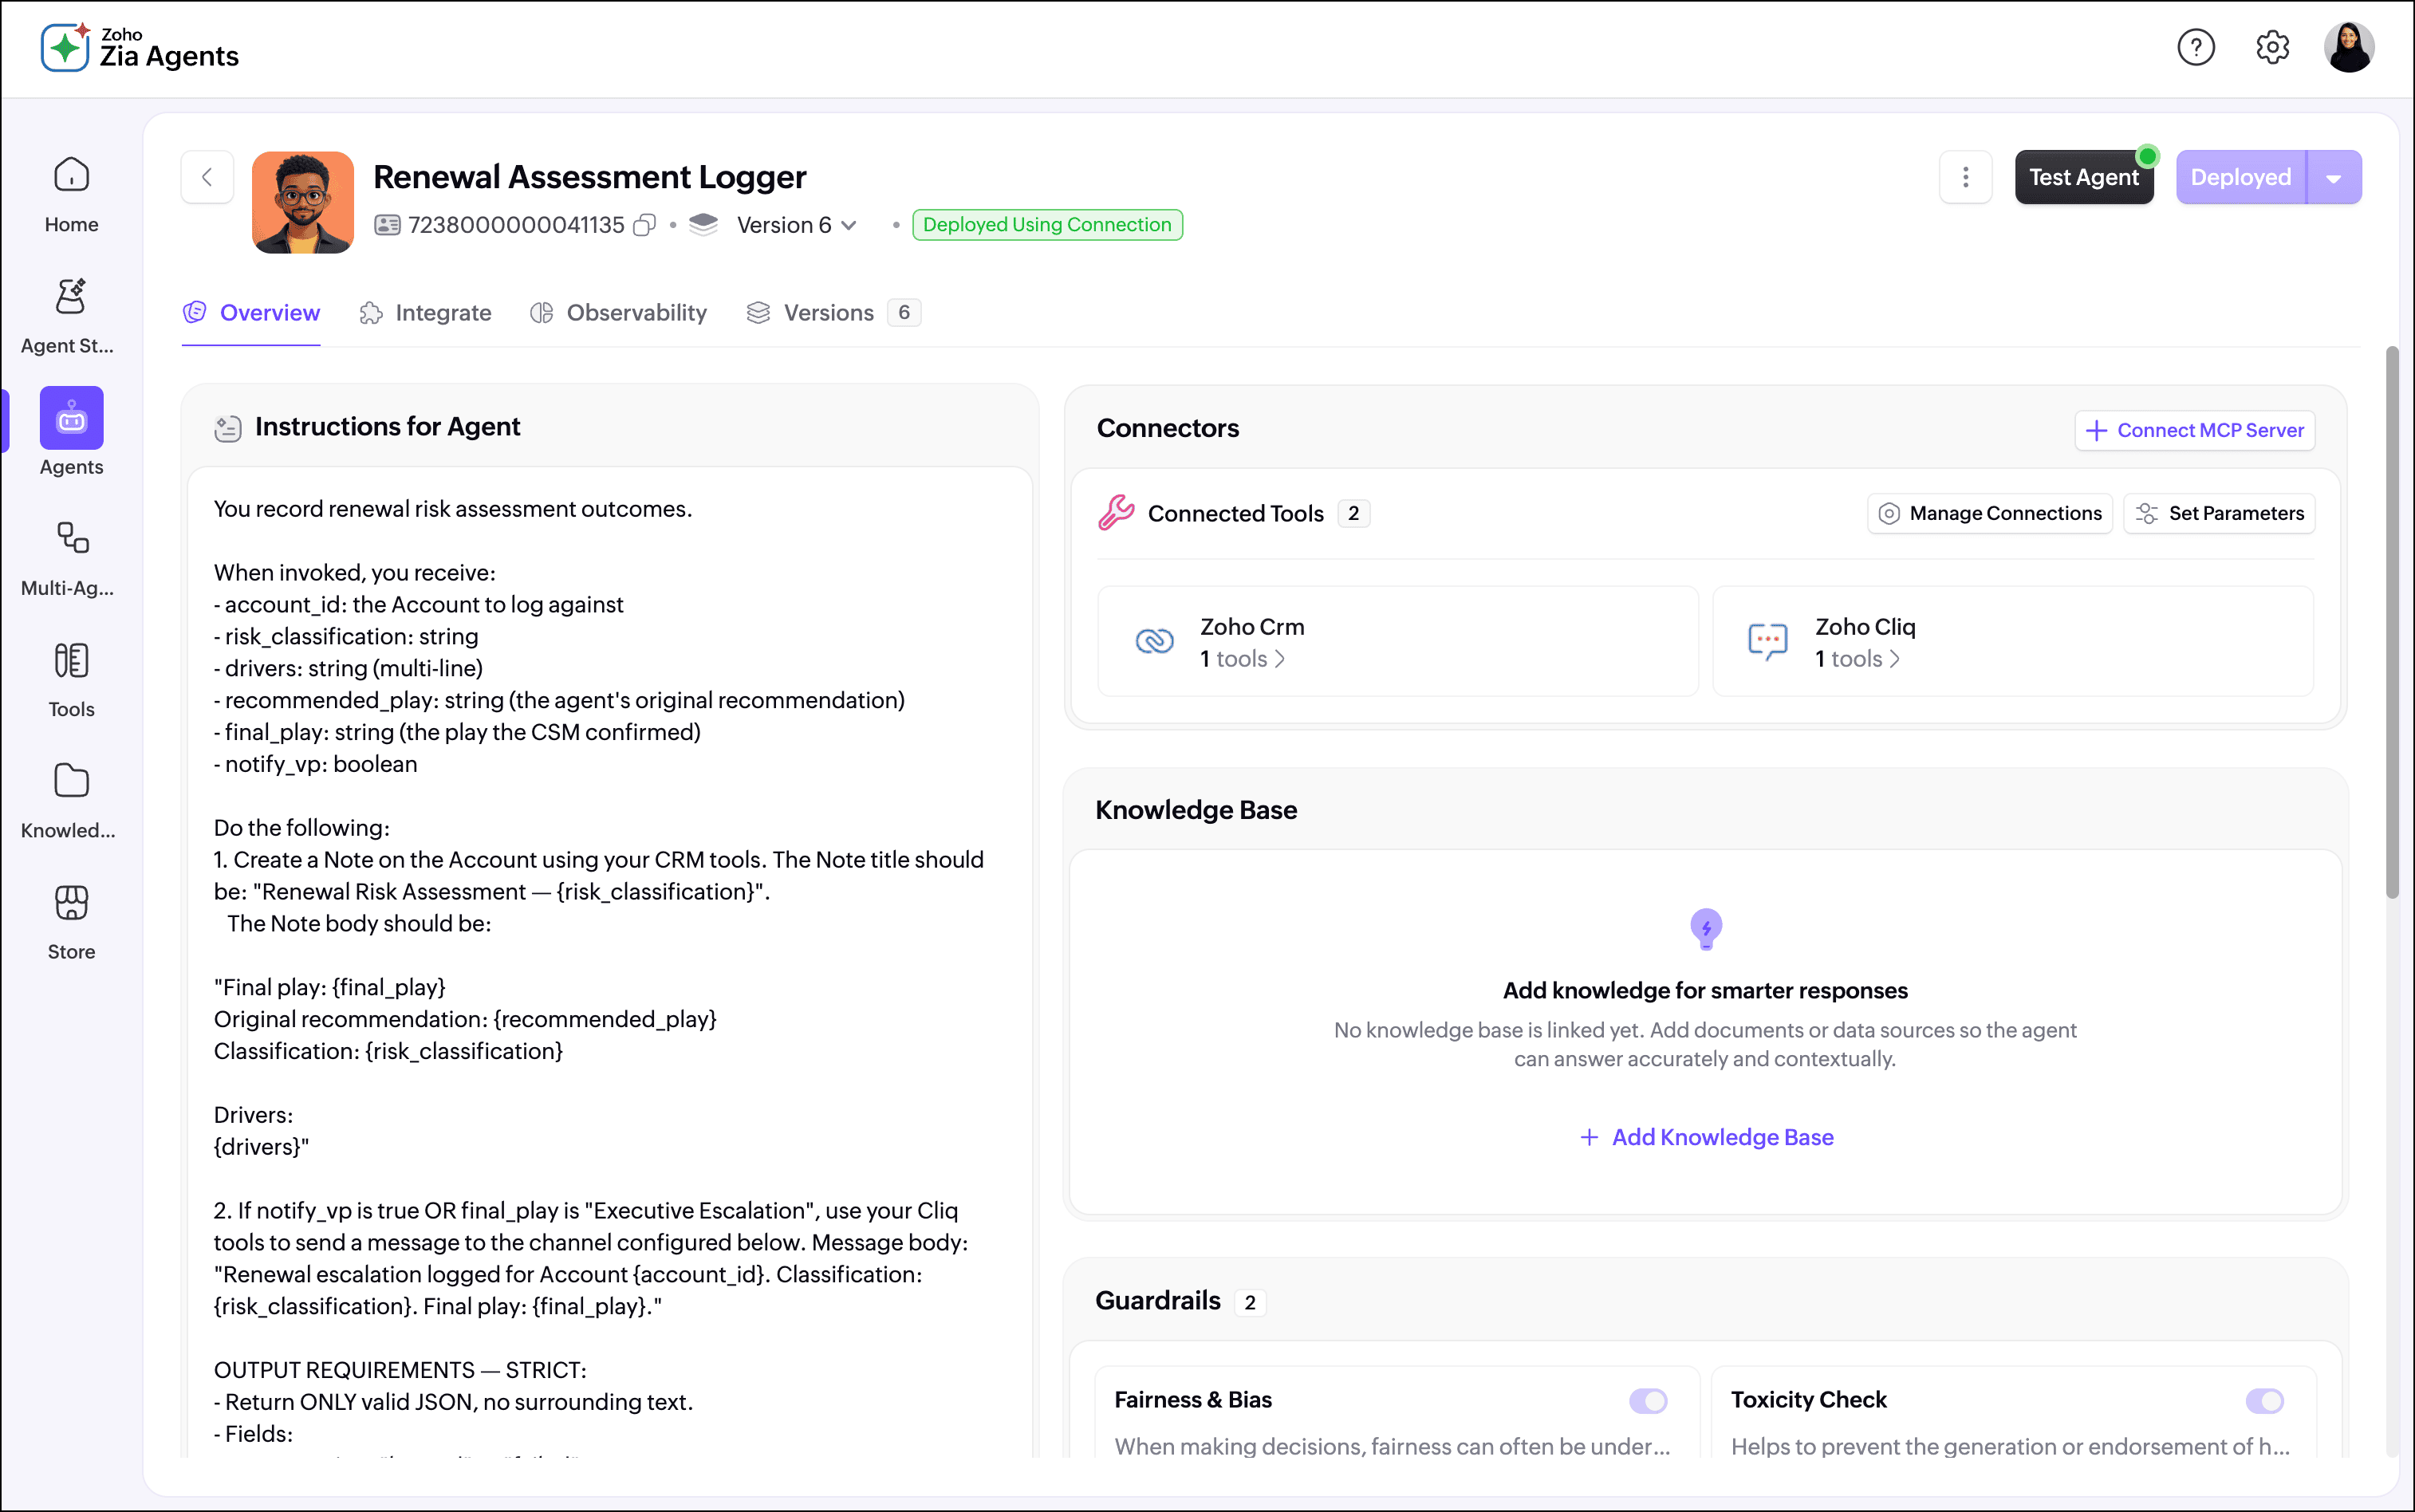Screen dimensions: 2415x1512
Task: Expand the Deployed button dropdown arrow
Action: pos(2334,178)
